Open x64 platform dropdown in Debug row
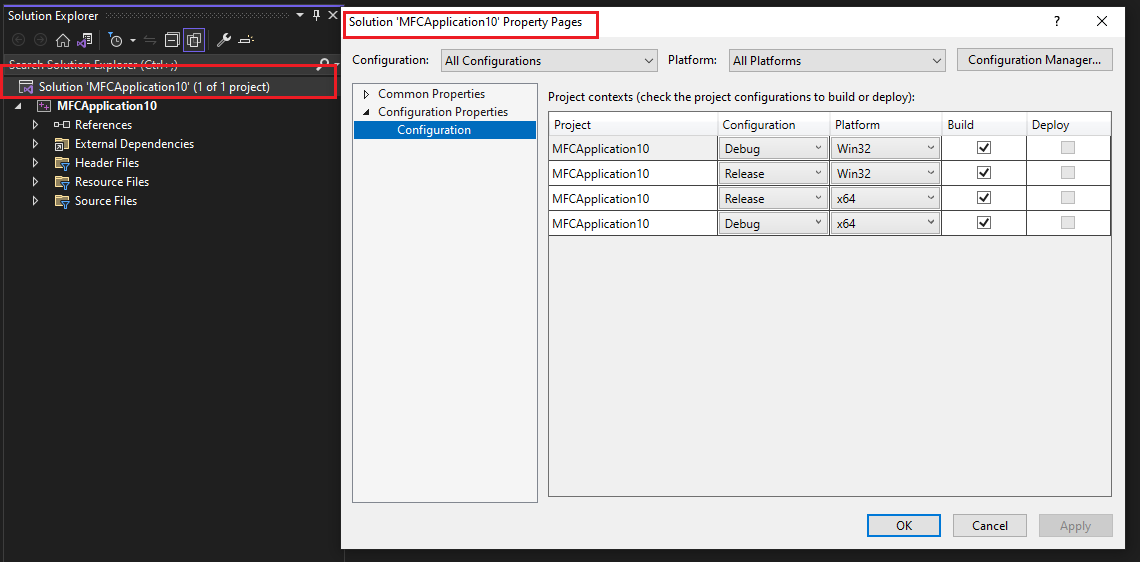Viewport: 1140px width, 562px height. point(885,223)
